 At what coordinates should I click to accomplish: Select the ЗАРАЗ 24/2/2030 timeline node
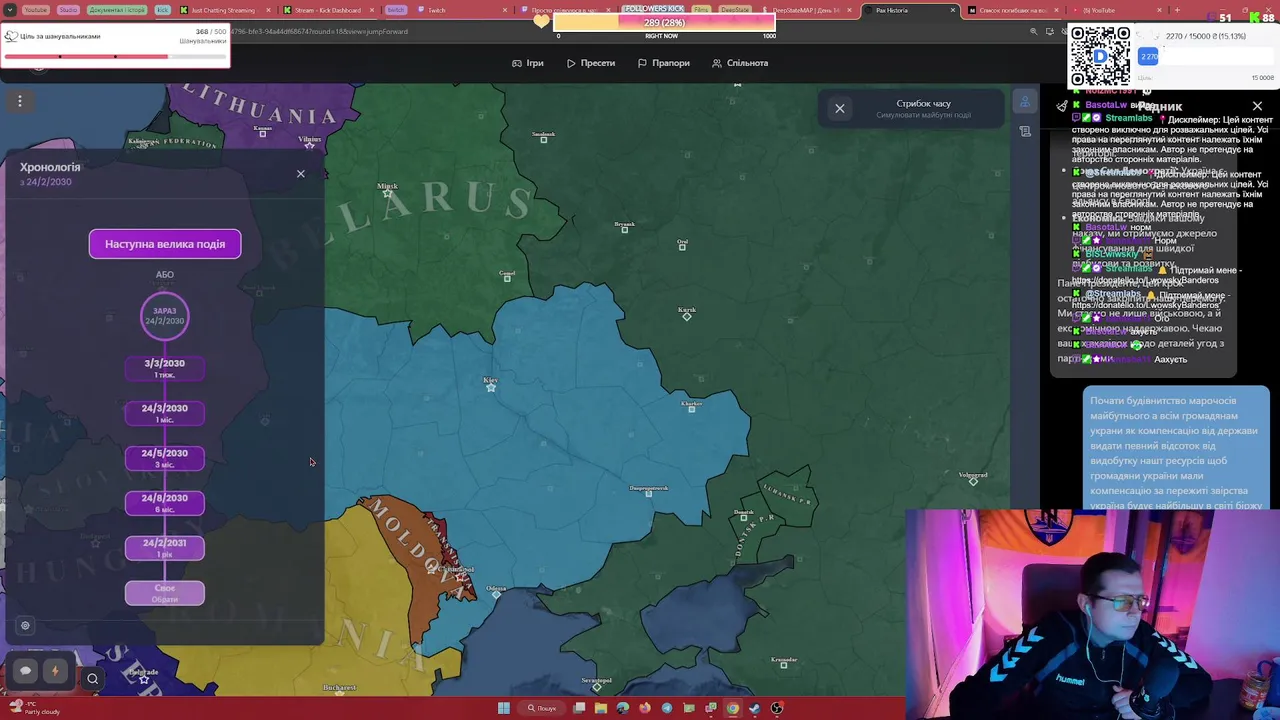click(165, 316)
